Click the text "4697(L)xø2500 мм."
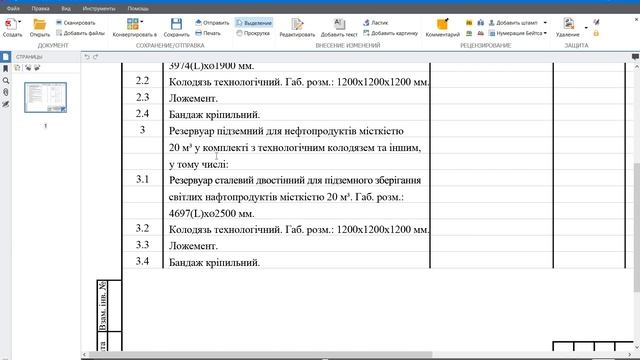The height and width of the screenshot is (360, 640). coord(212,213)
